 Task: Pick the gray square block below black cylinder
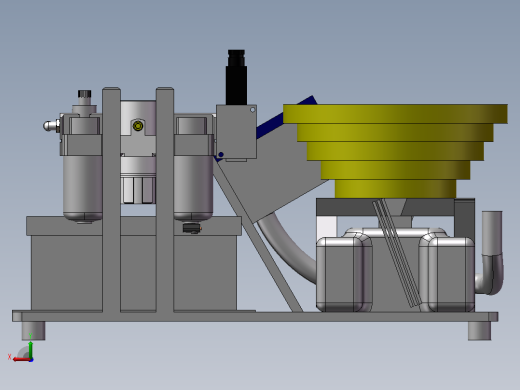point(236,132)
